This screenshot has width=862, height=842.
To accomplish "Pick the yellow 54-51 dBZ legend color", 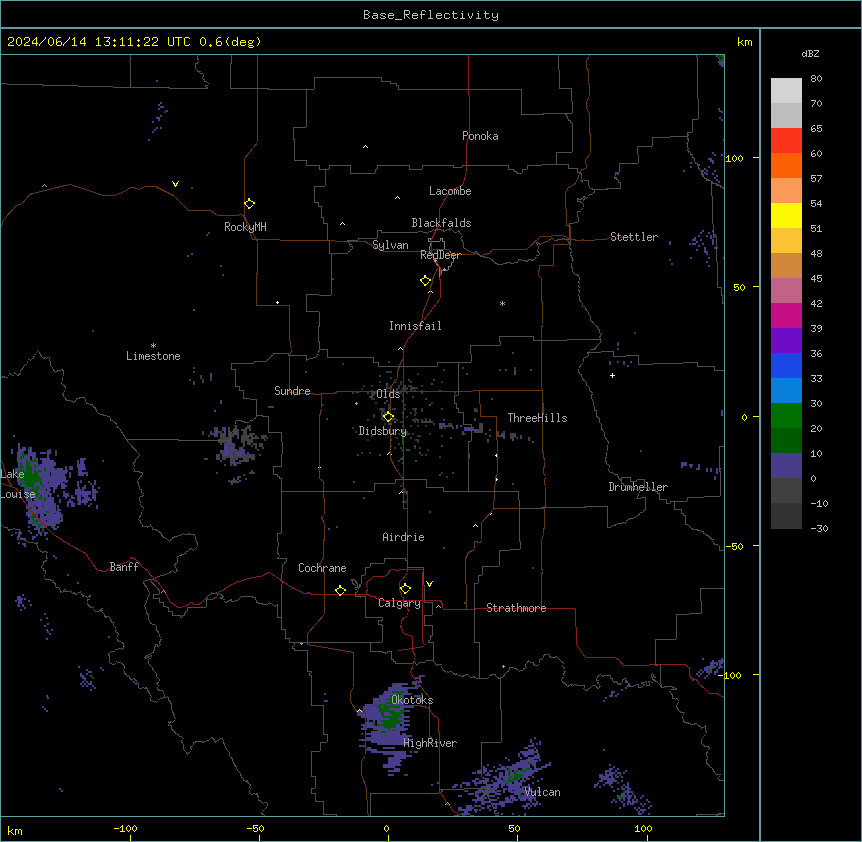I will [786, 215].
